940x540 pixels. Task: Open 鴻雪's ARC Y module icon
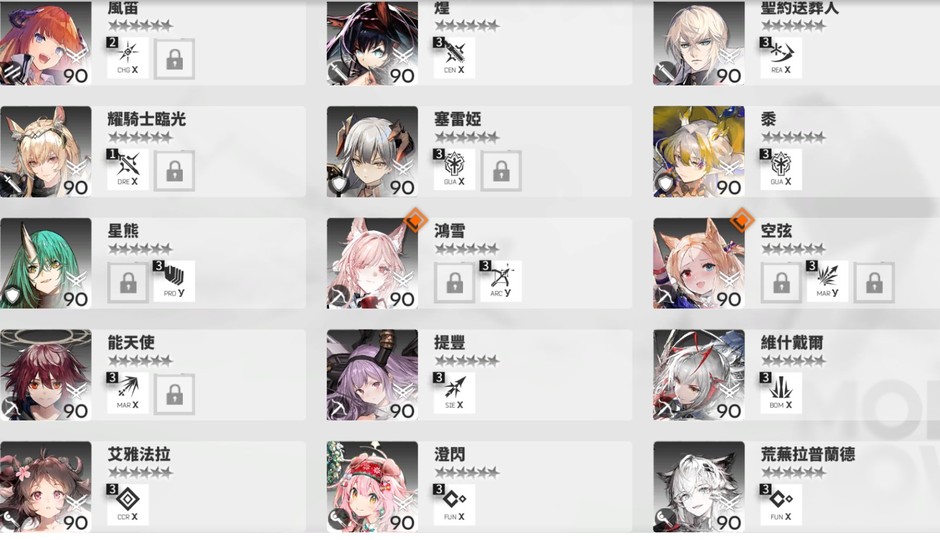pyautogui.click(x=501, y=282)
